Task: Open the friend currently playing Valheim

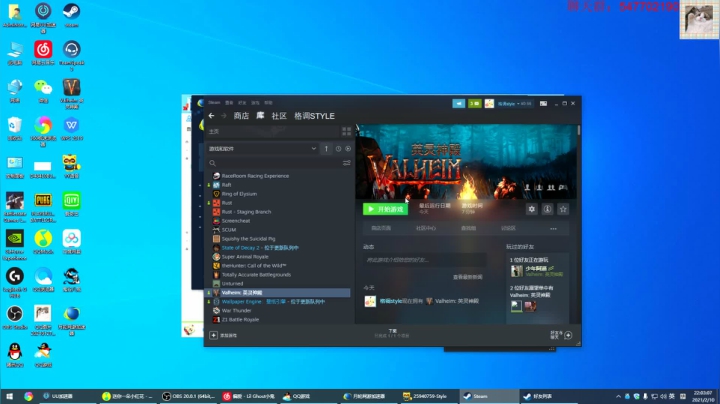Action: (x=537, y=271)
